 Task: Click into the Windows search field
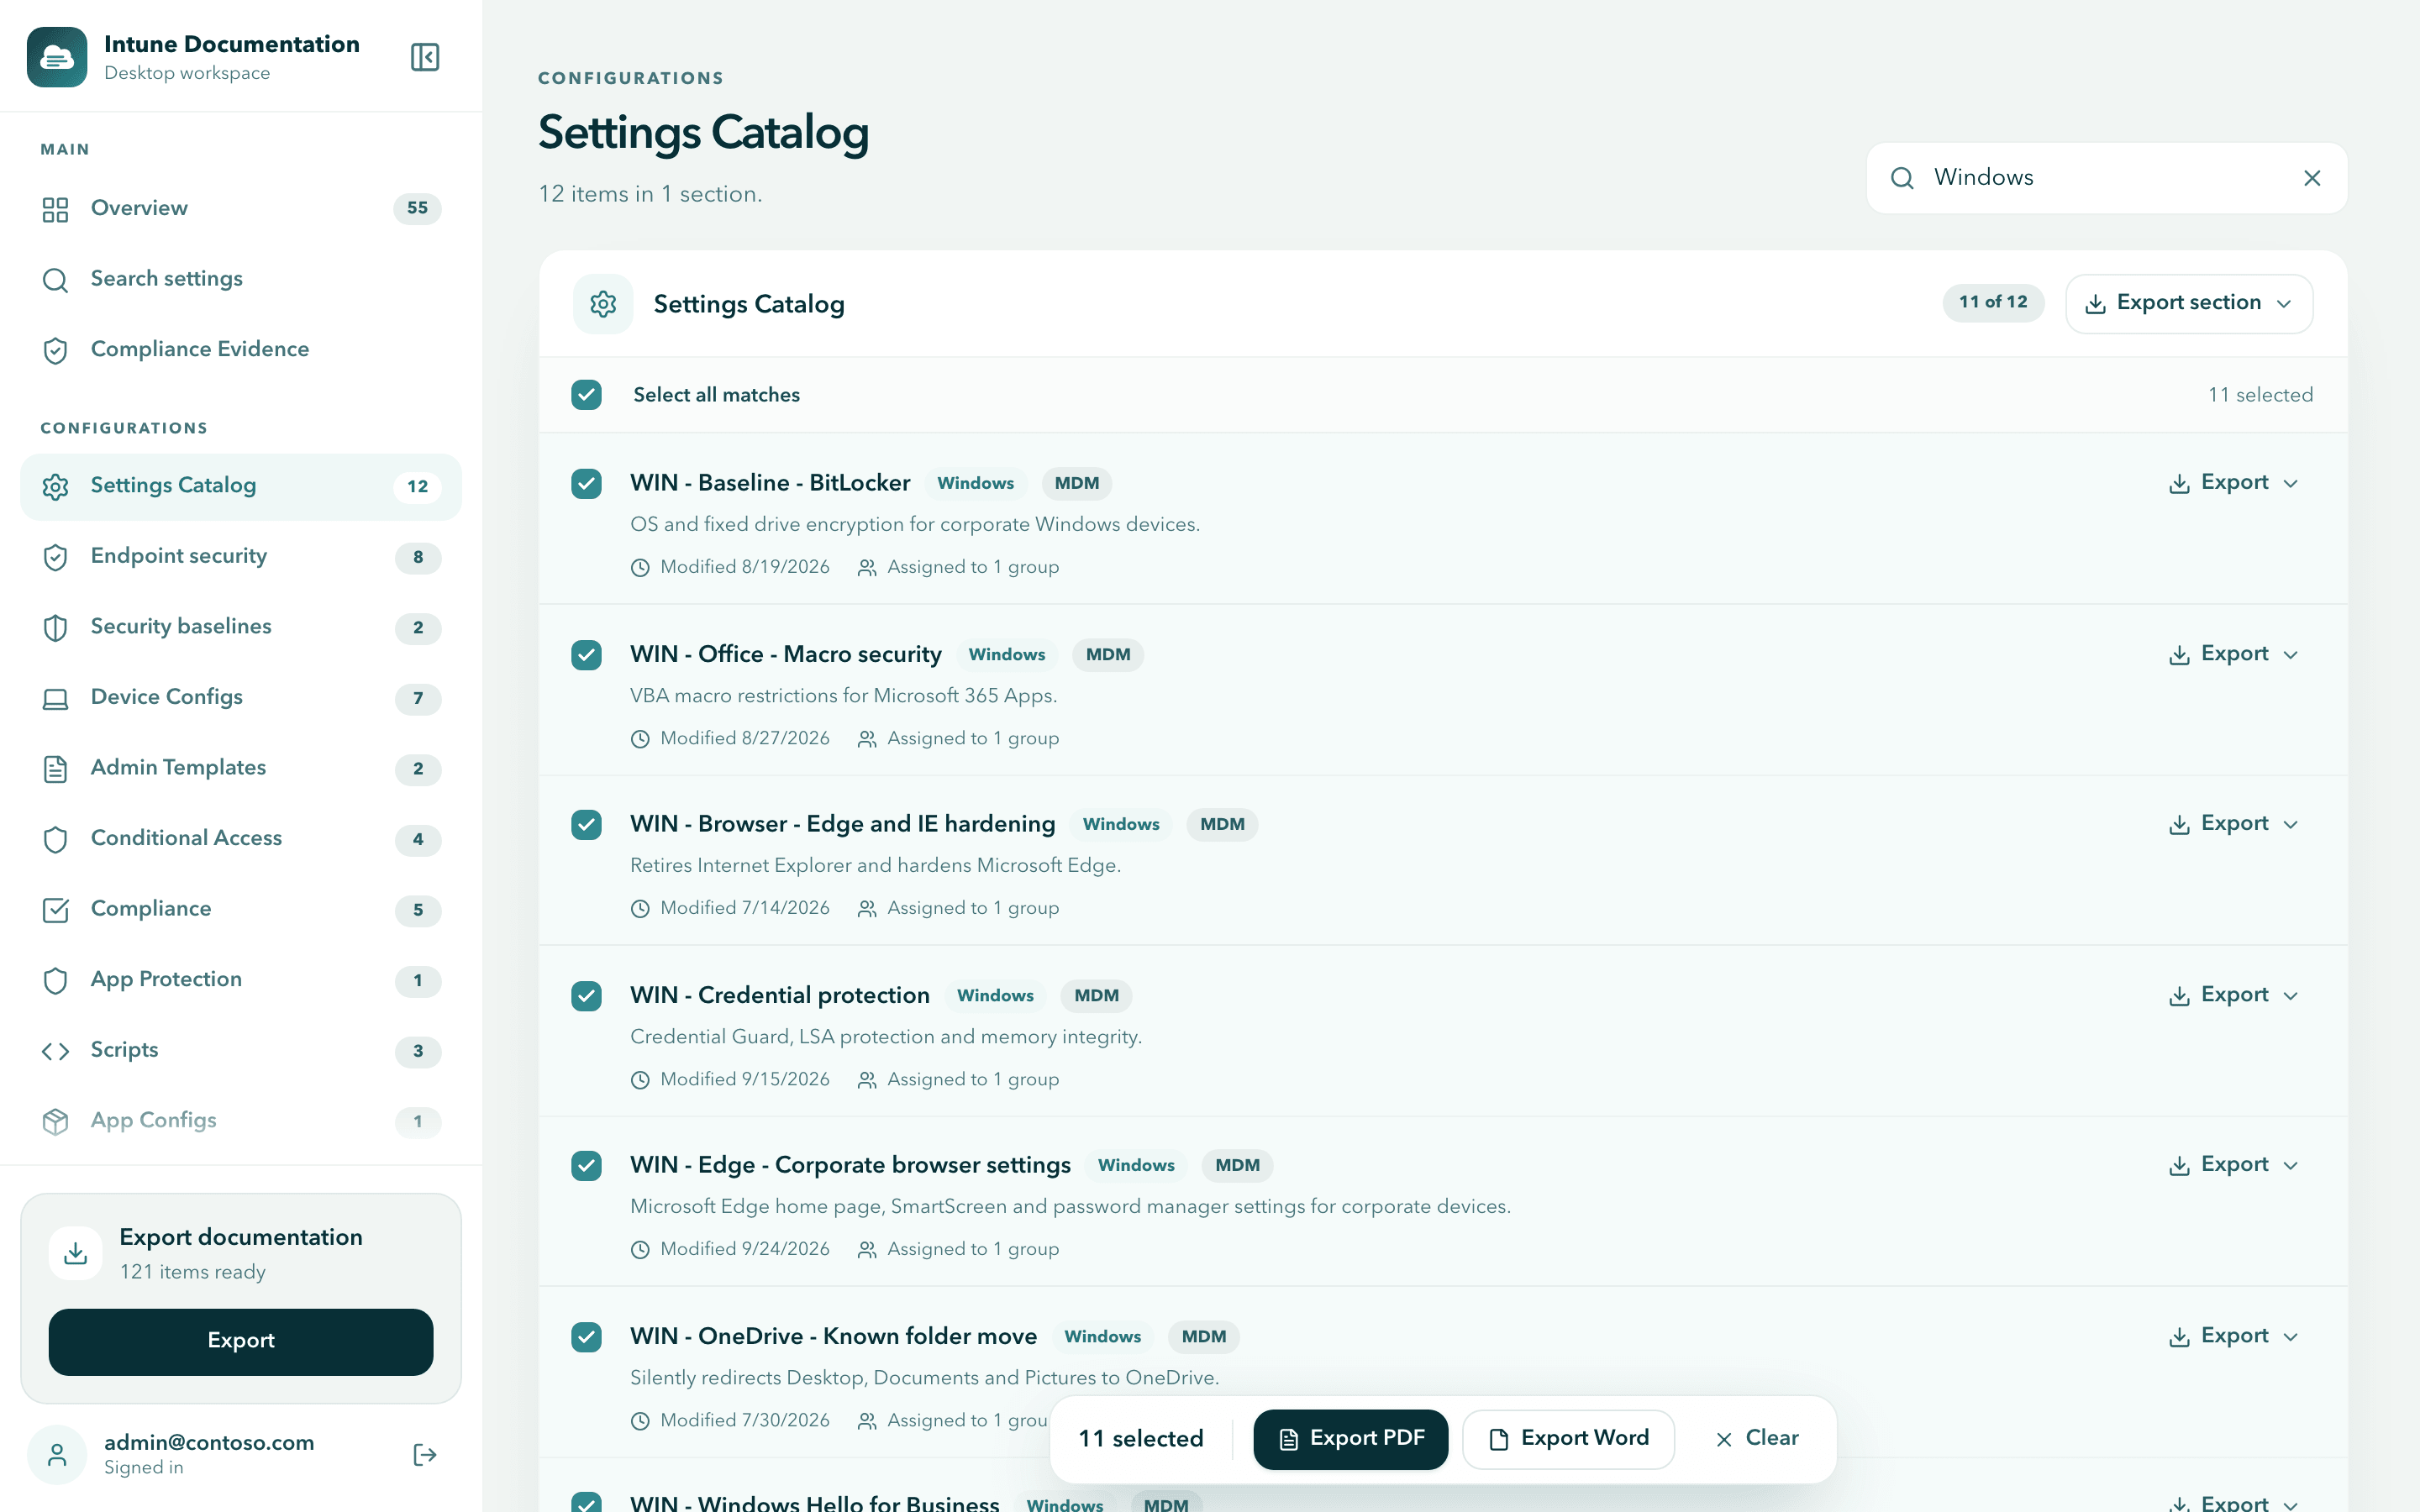coord(2107,178)
